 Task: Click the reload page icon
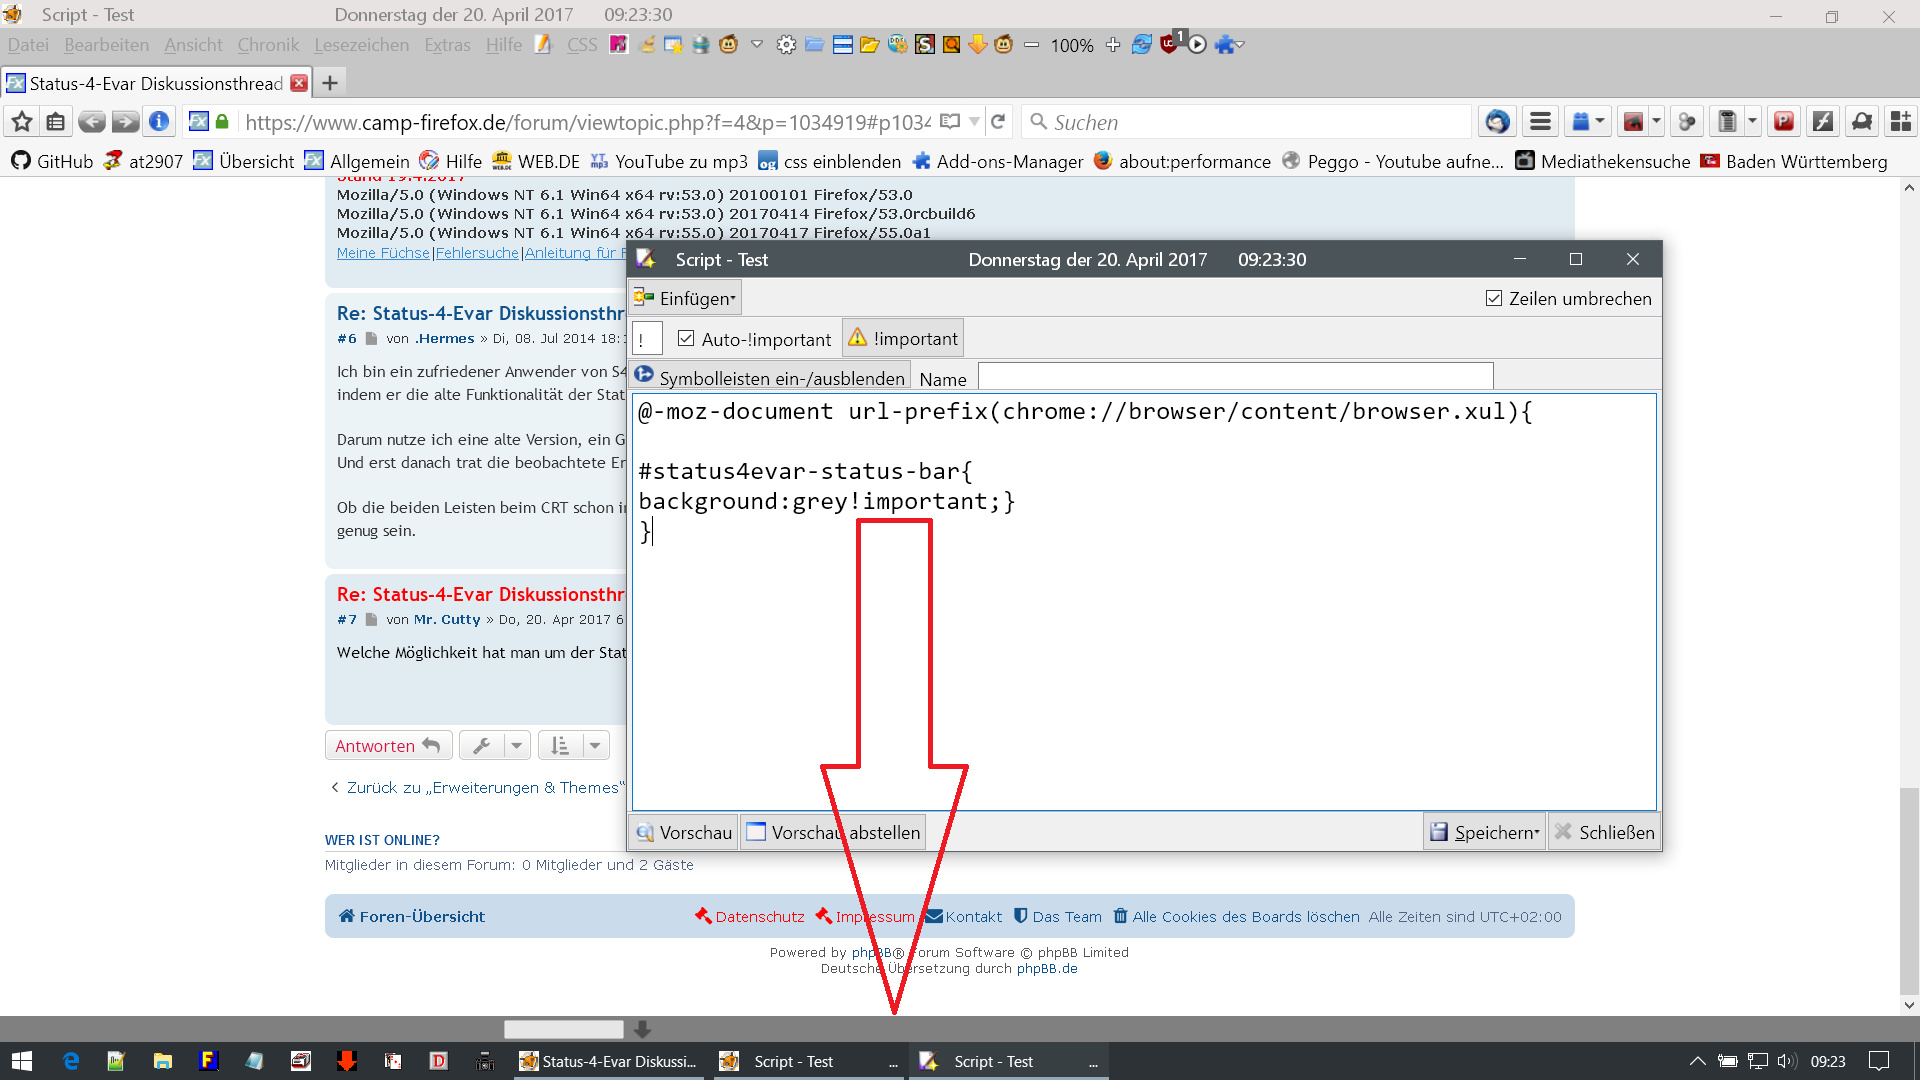998,122
